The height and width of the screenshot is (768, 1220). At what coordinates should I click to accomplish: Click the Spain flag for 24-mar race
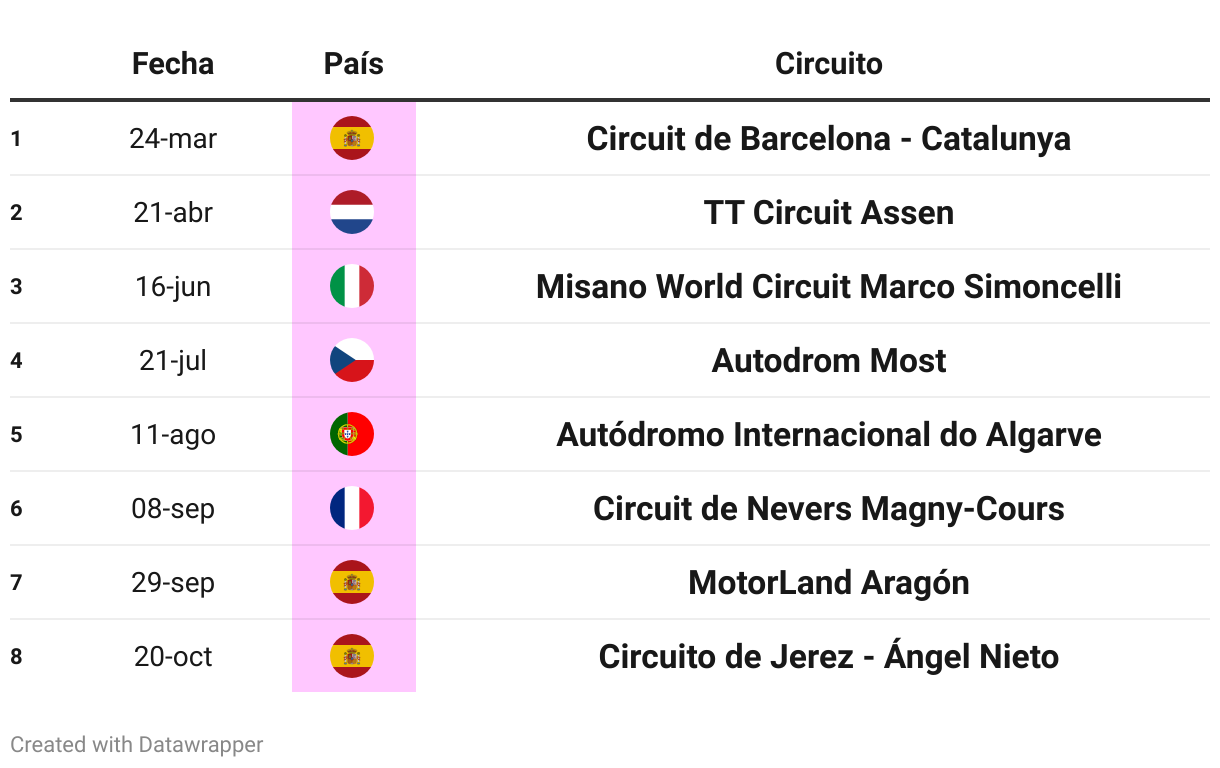(352, 138)
